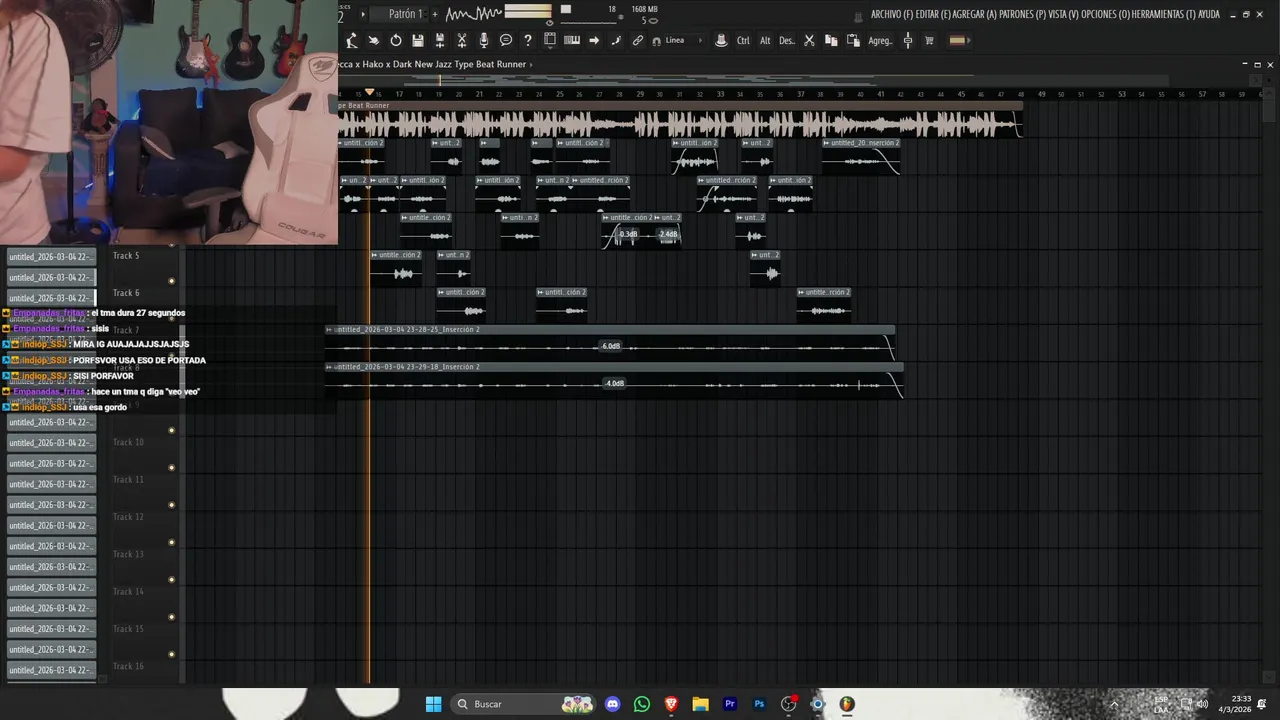Toggle mute dot between Track 13 and Track 14
Image resolution: width=1280 pixels, height=720 pixels.
(x=171, y=580)
